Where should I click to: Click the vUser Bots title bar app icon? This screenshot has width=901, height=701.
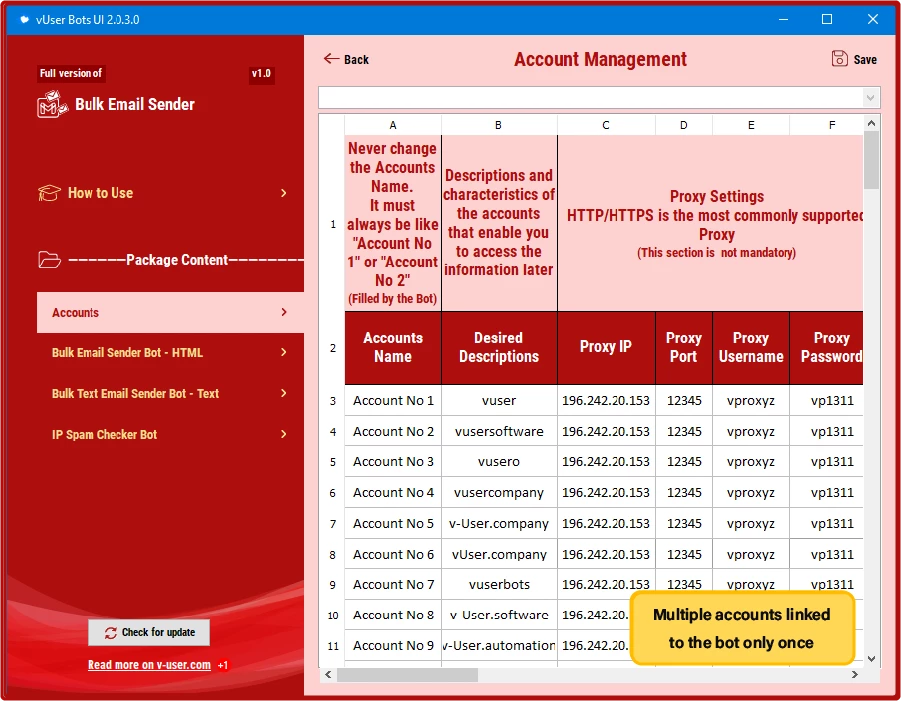pos(24,20)
